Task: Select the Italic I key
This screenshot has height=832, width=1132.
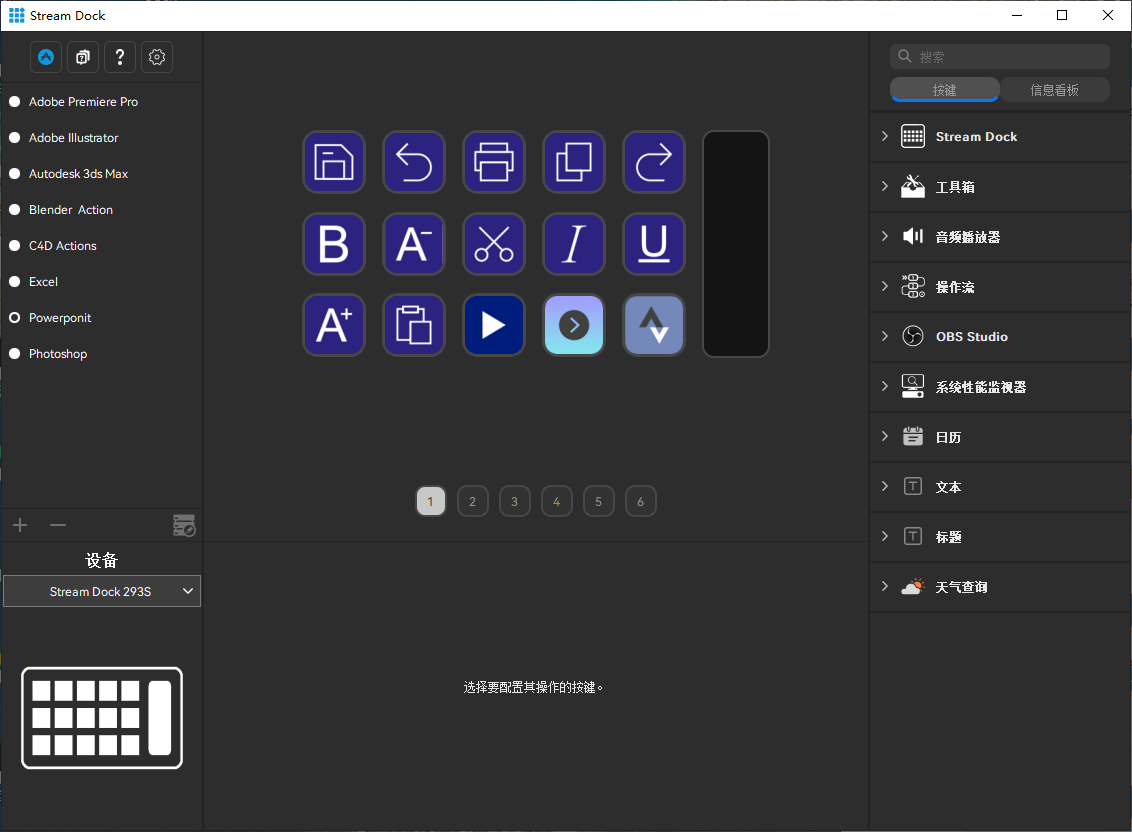Action: tap(574, 243)
